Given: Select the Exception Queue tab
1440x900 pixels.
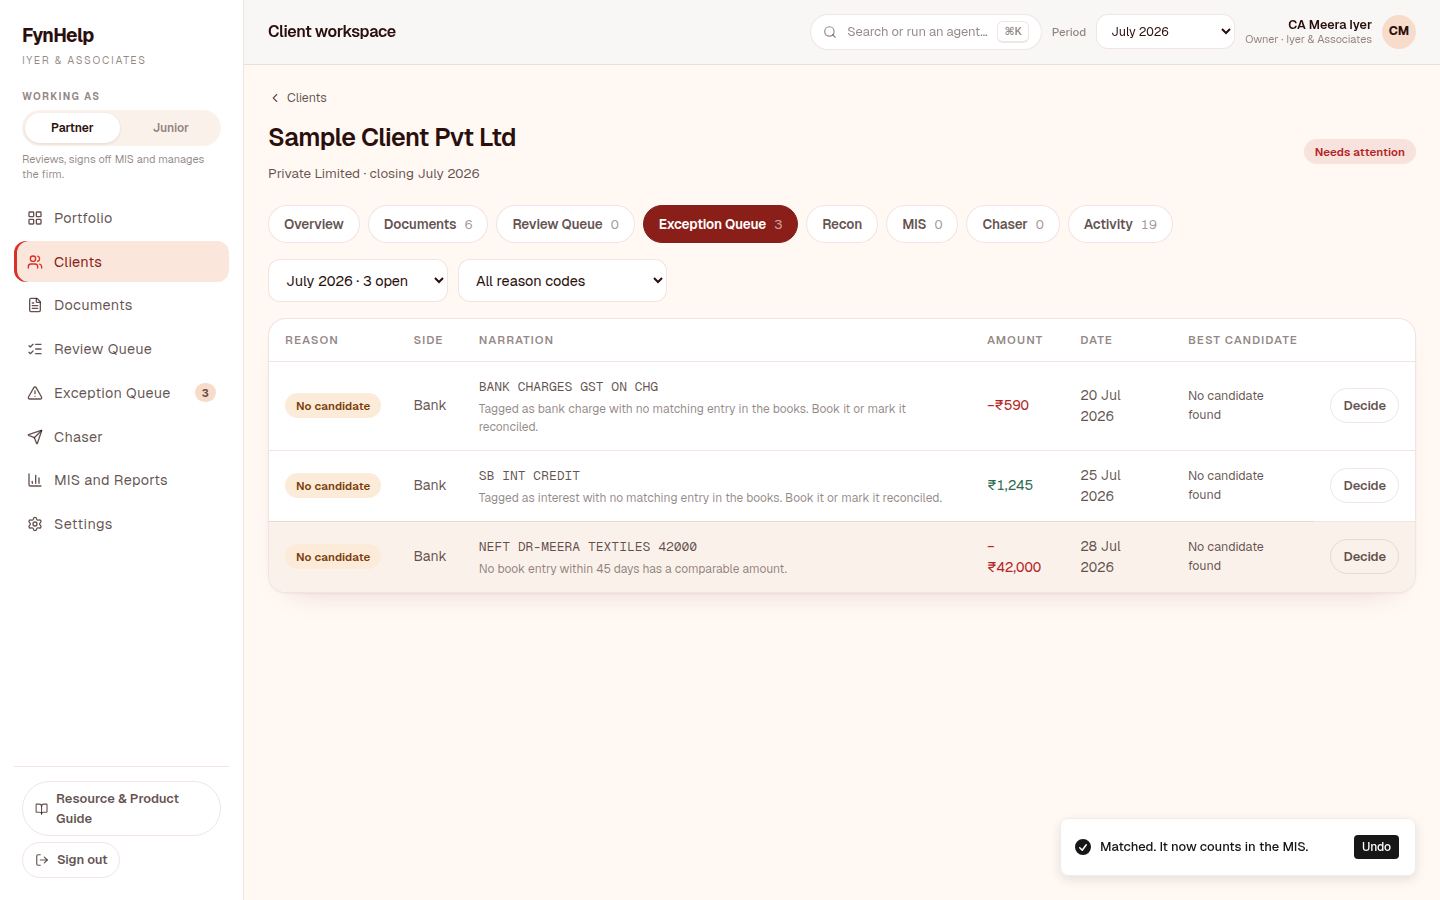Looking at the screenshot, I should click(x=720, y=224).
